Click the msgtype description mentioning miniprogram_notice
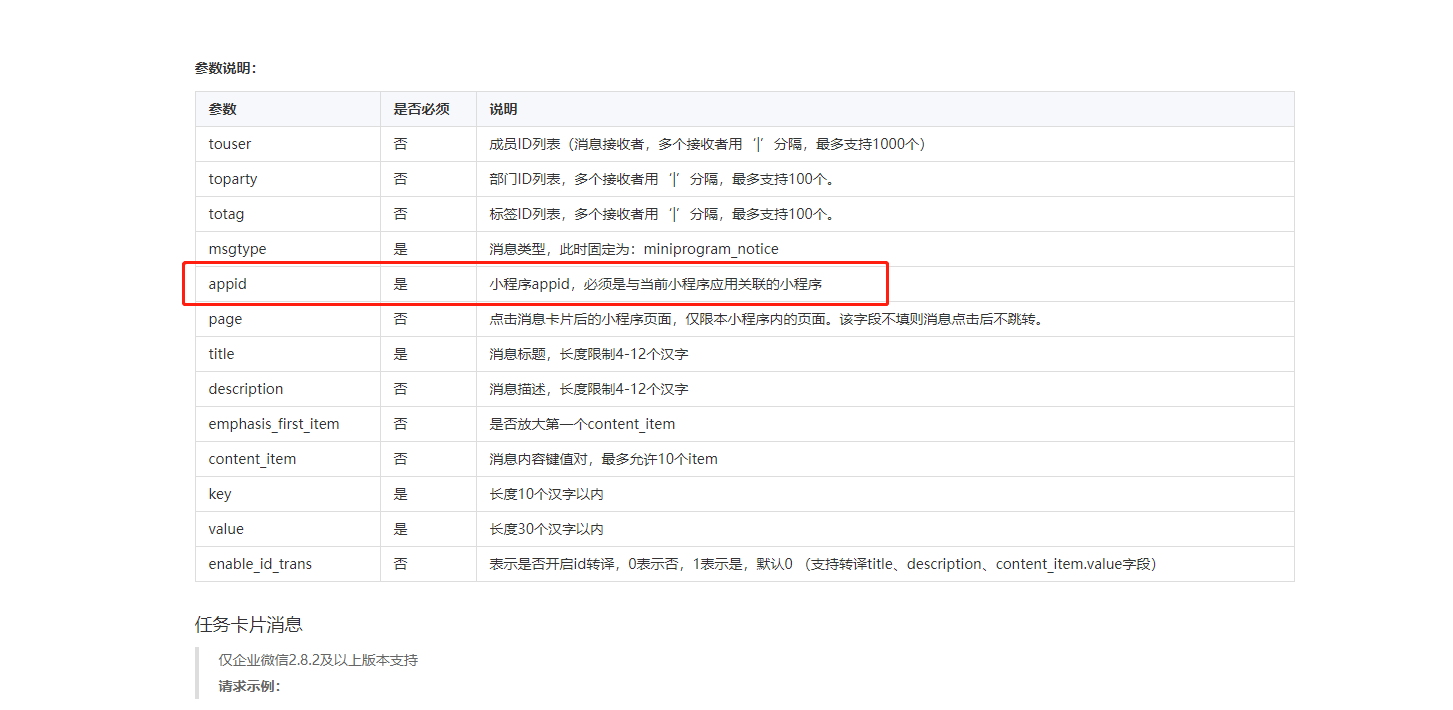Image resolution: width=1453 pixels, height=710 pixels. 634,249
